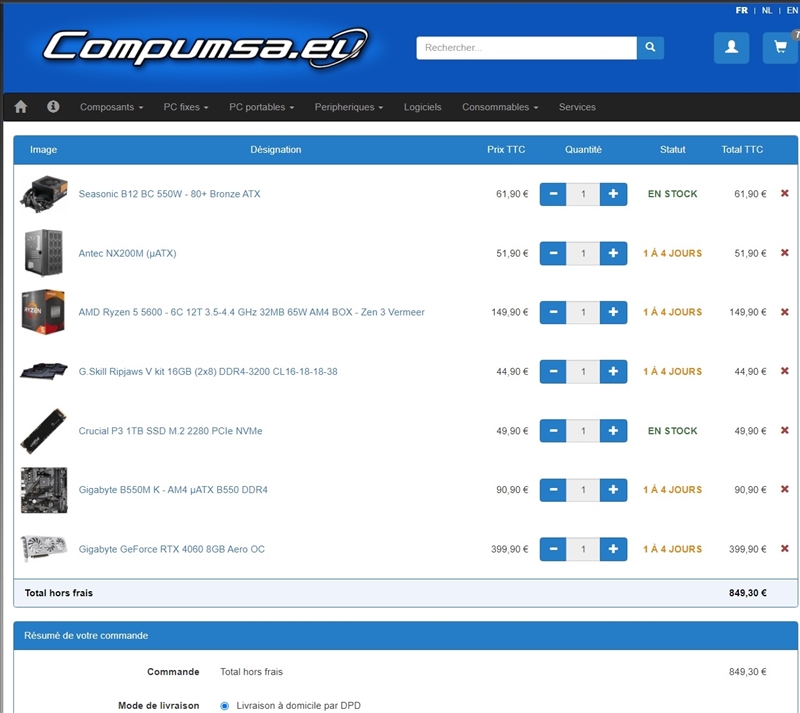Decrease quantity of Antec NX200M
Viewport: 800px width, 713px height.
[x=553, y=253]
